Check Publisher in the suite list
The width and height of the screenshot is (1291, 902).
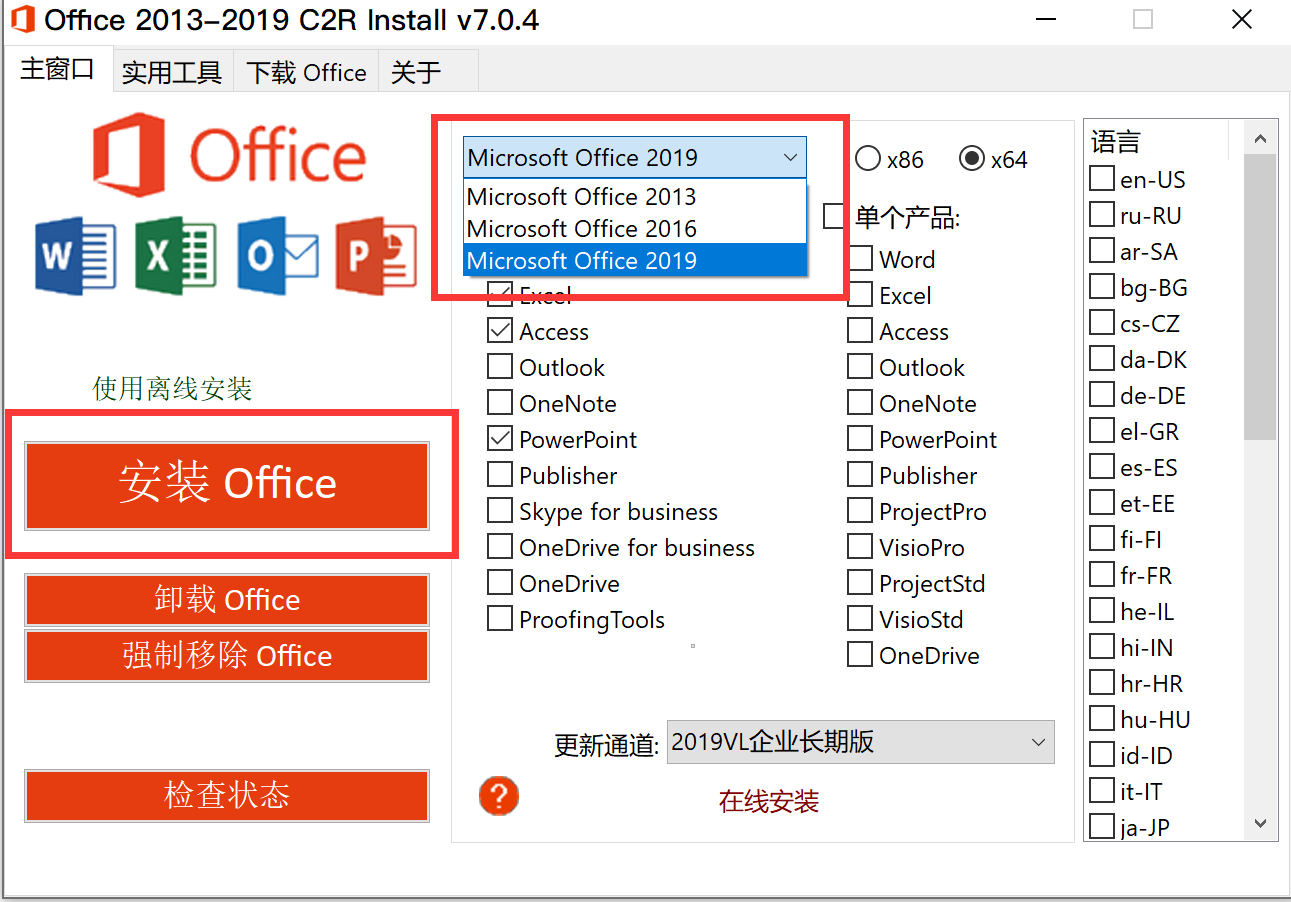pyautogui.click(x=500, y=475)
